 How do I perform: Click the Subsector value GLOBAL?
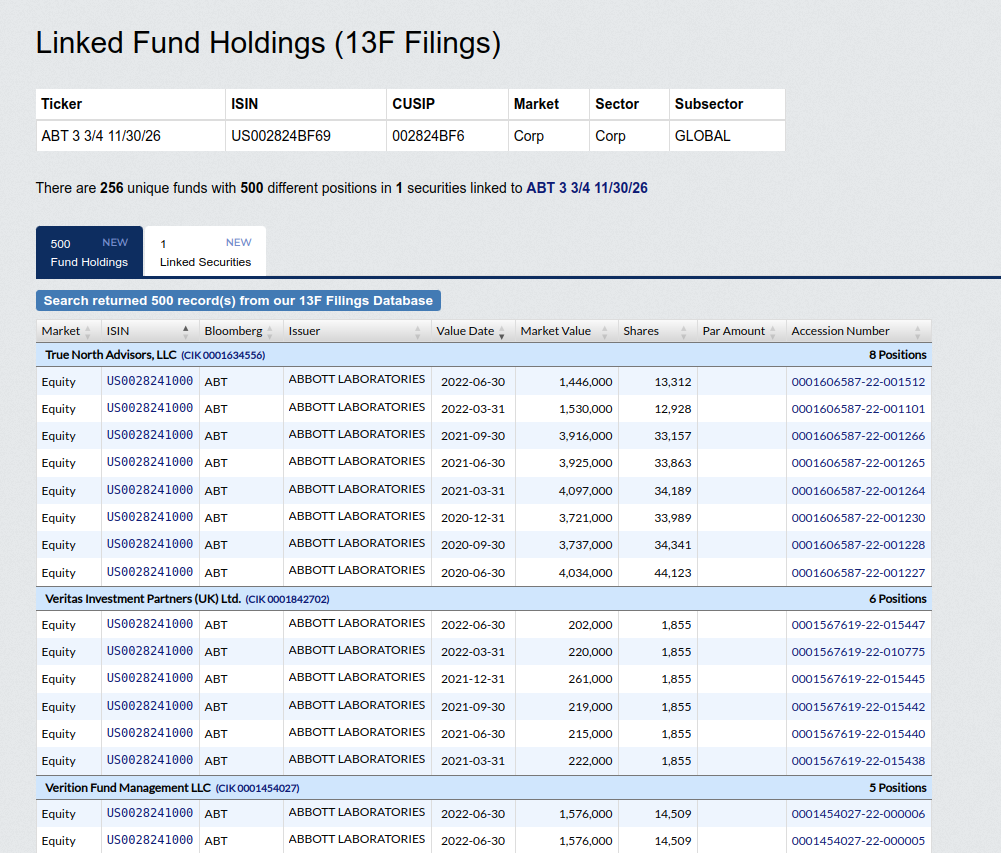[702, 136]
